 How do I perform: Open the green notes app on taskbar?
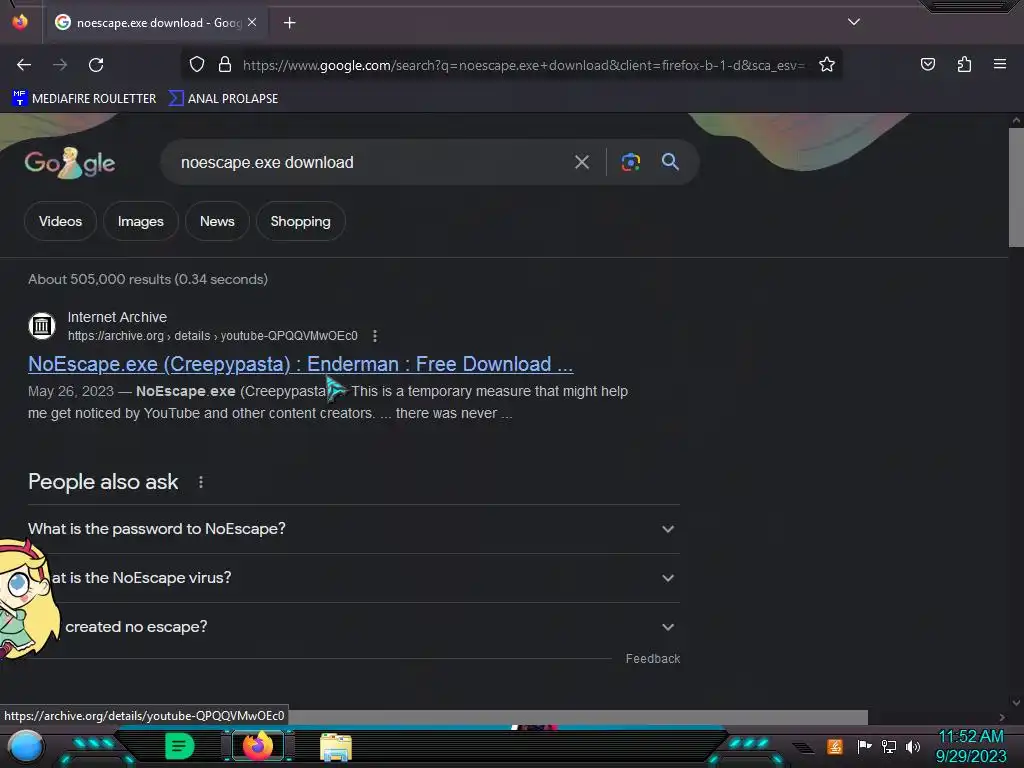pos(179,746)
